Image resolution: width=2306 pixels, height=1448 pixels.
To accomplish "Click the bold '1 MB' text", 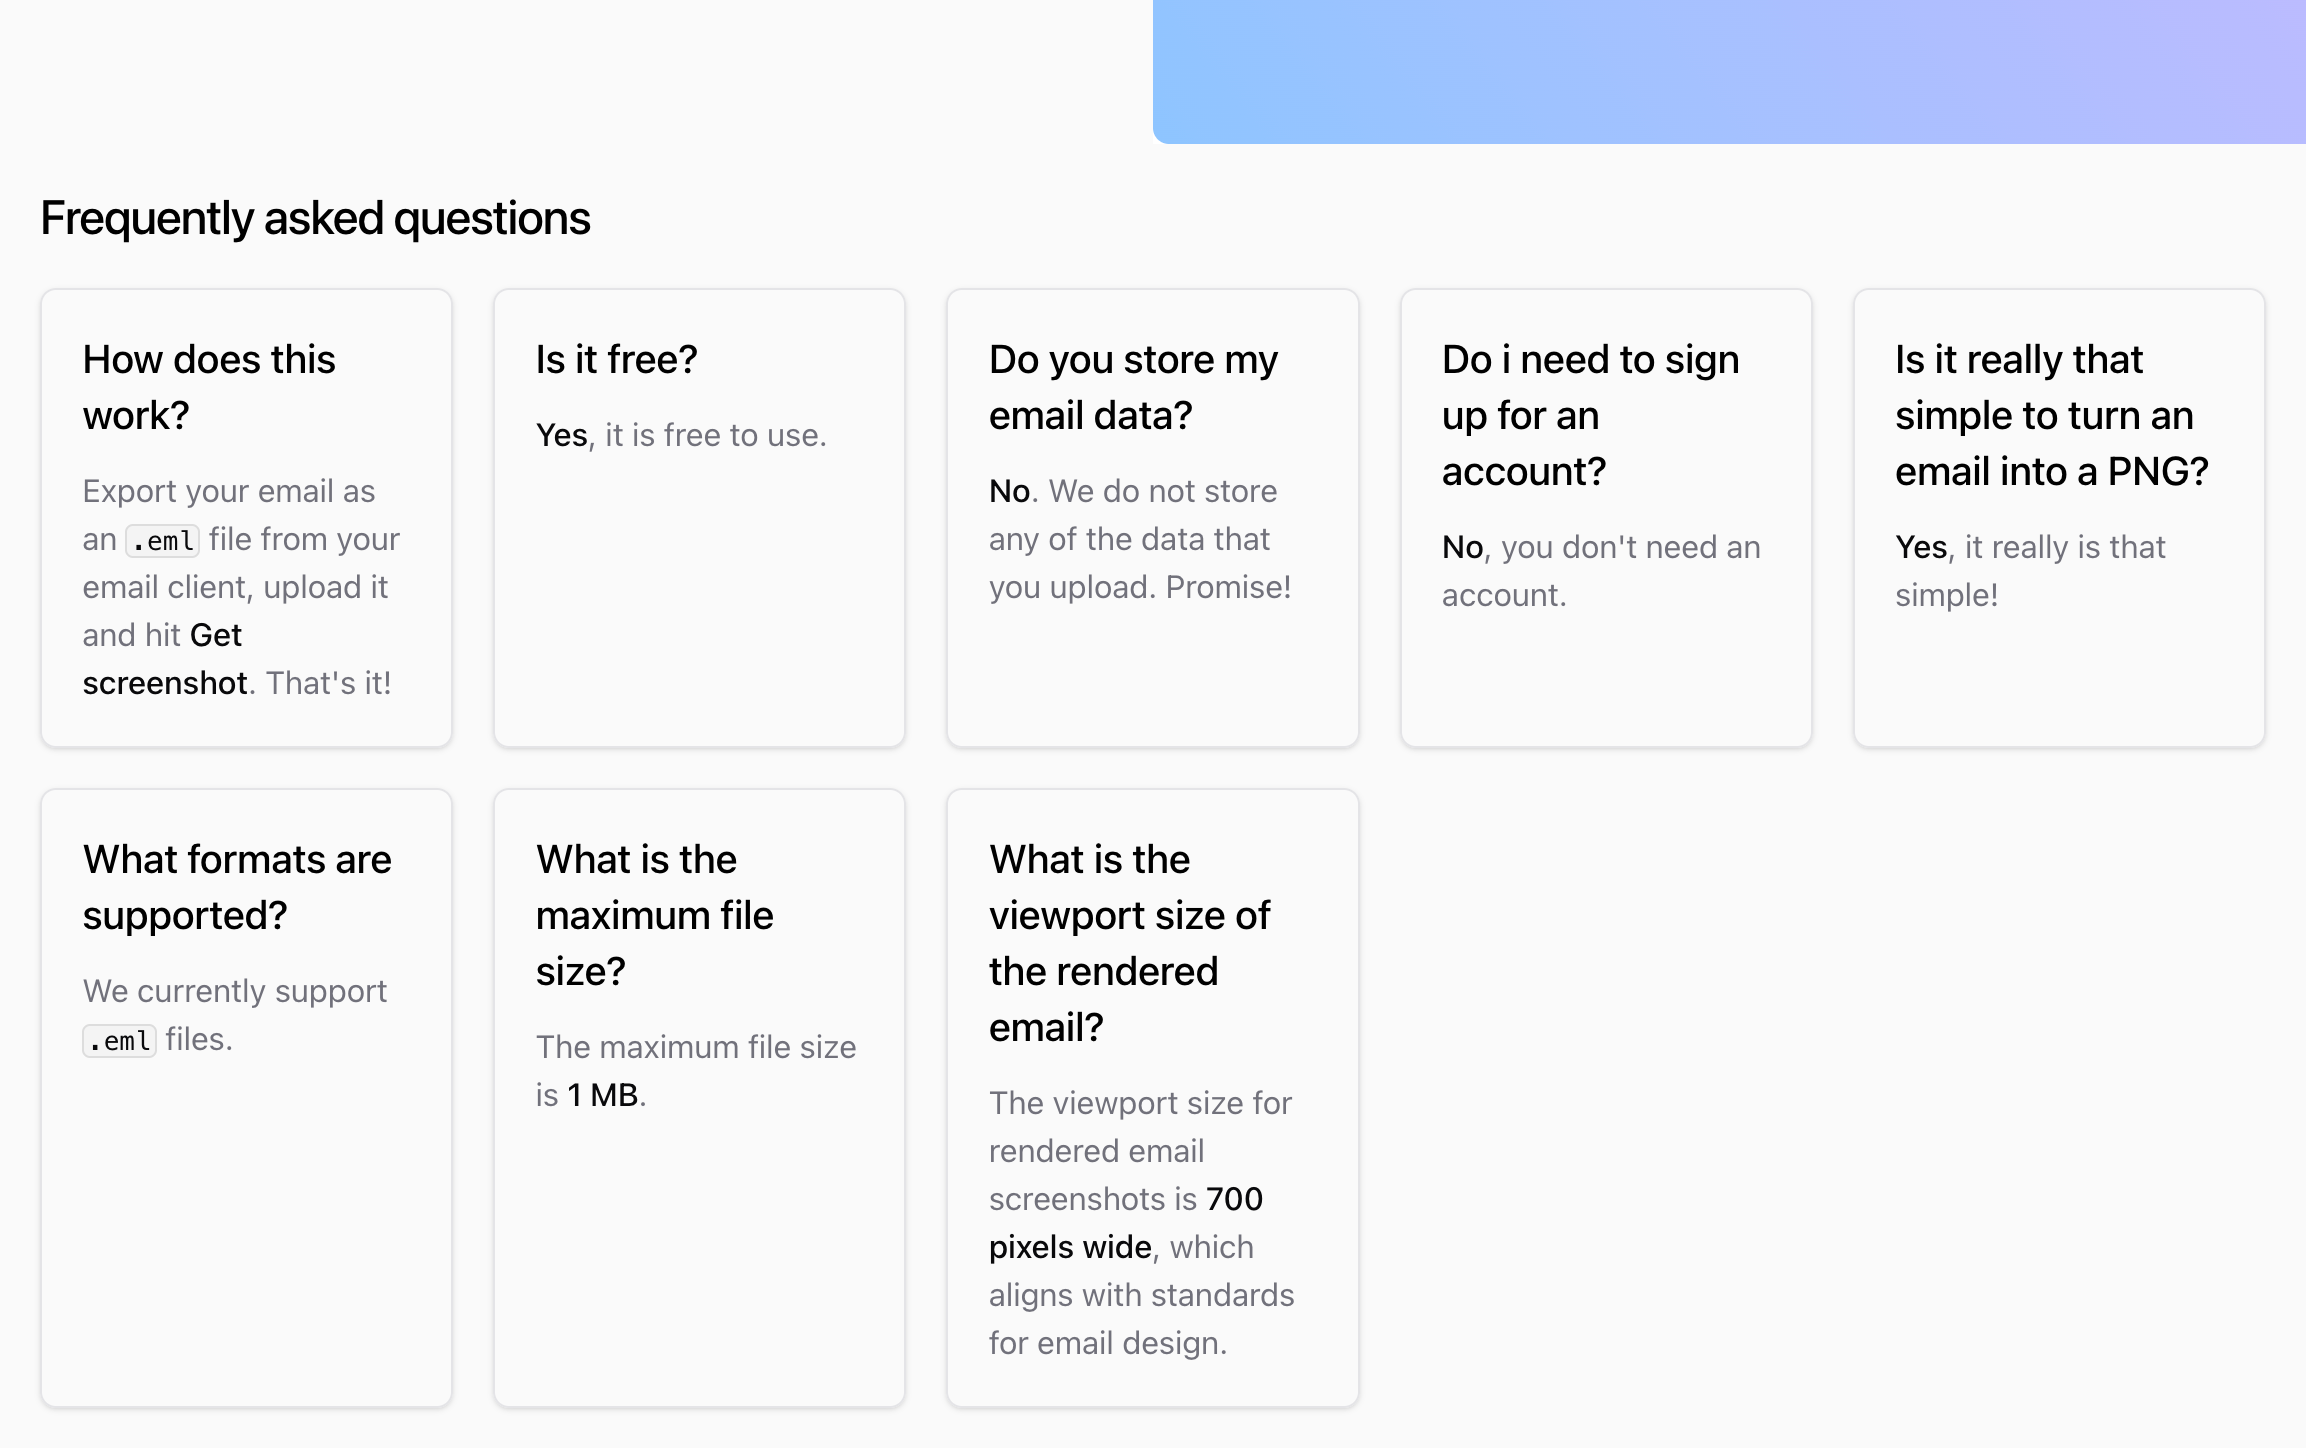I will click(602, 1095).
